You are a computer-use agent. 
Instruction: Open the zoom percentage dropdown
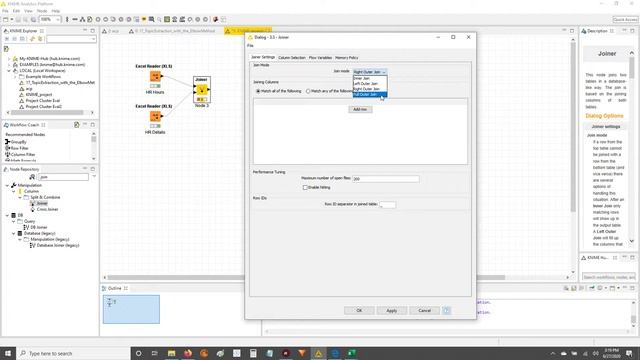(x=58, y=19)
